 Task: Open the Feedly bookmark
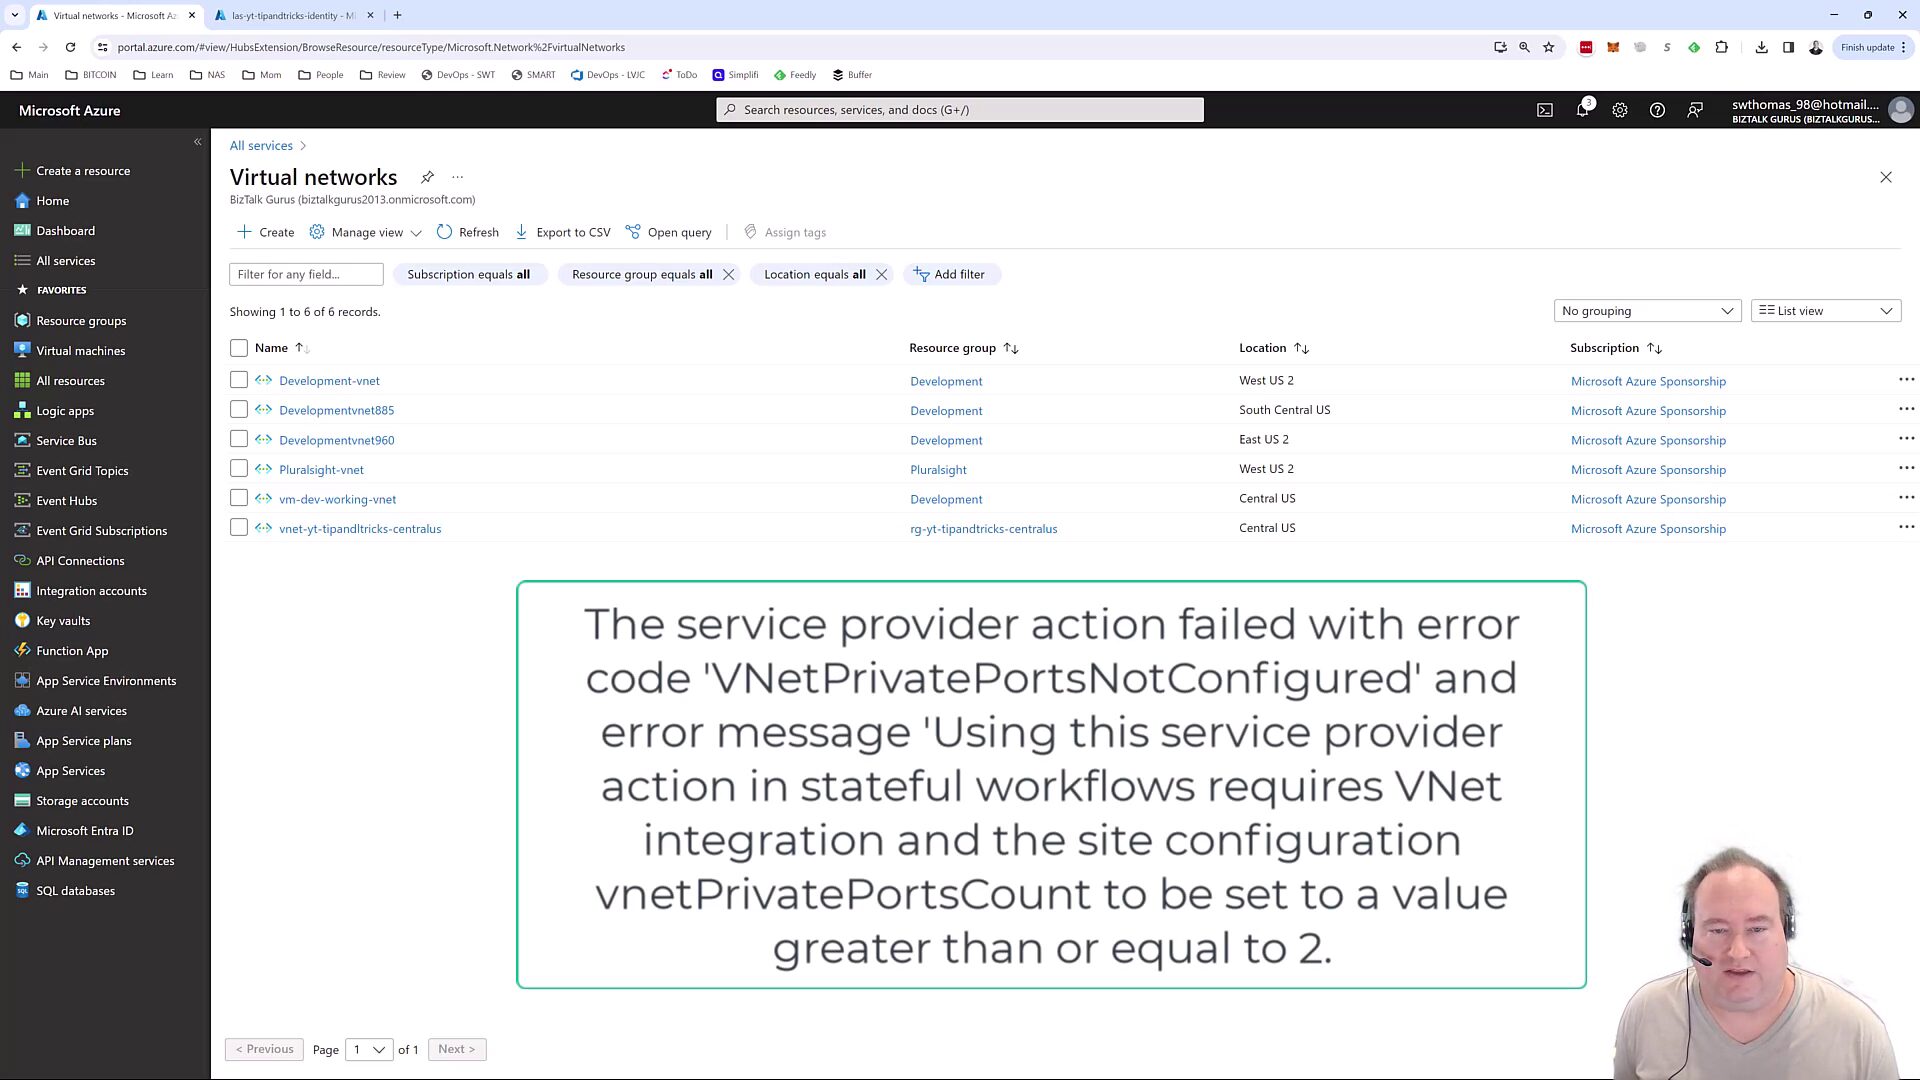(x=795, y=75)
